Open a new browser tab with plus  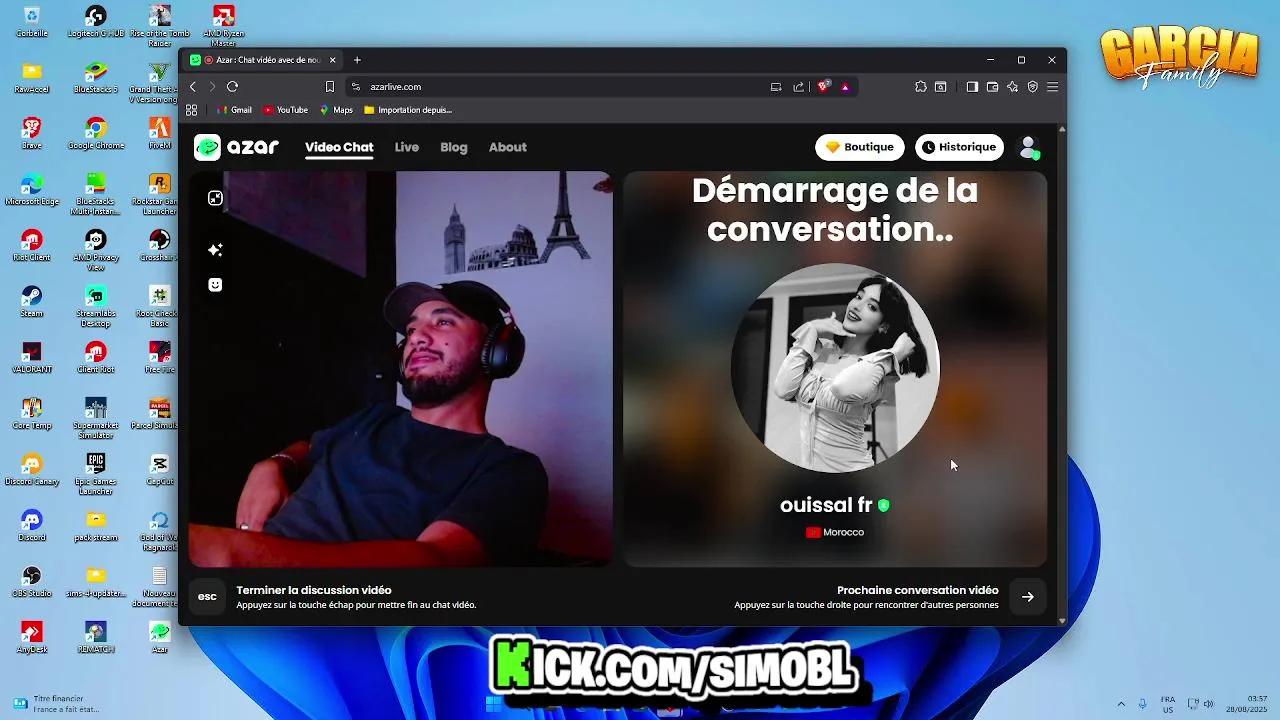(x=357, y=60)
